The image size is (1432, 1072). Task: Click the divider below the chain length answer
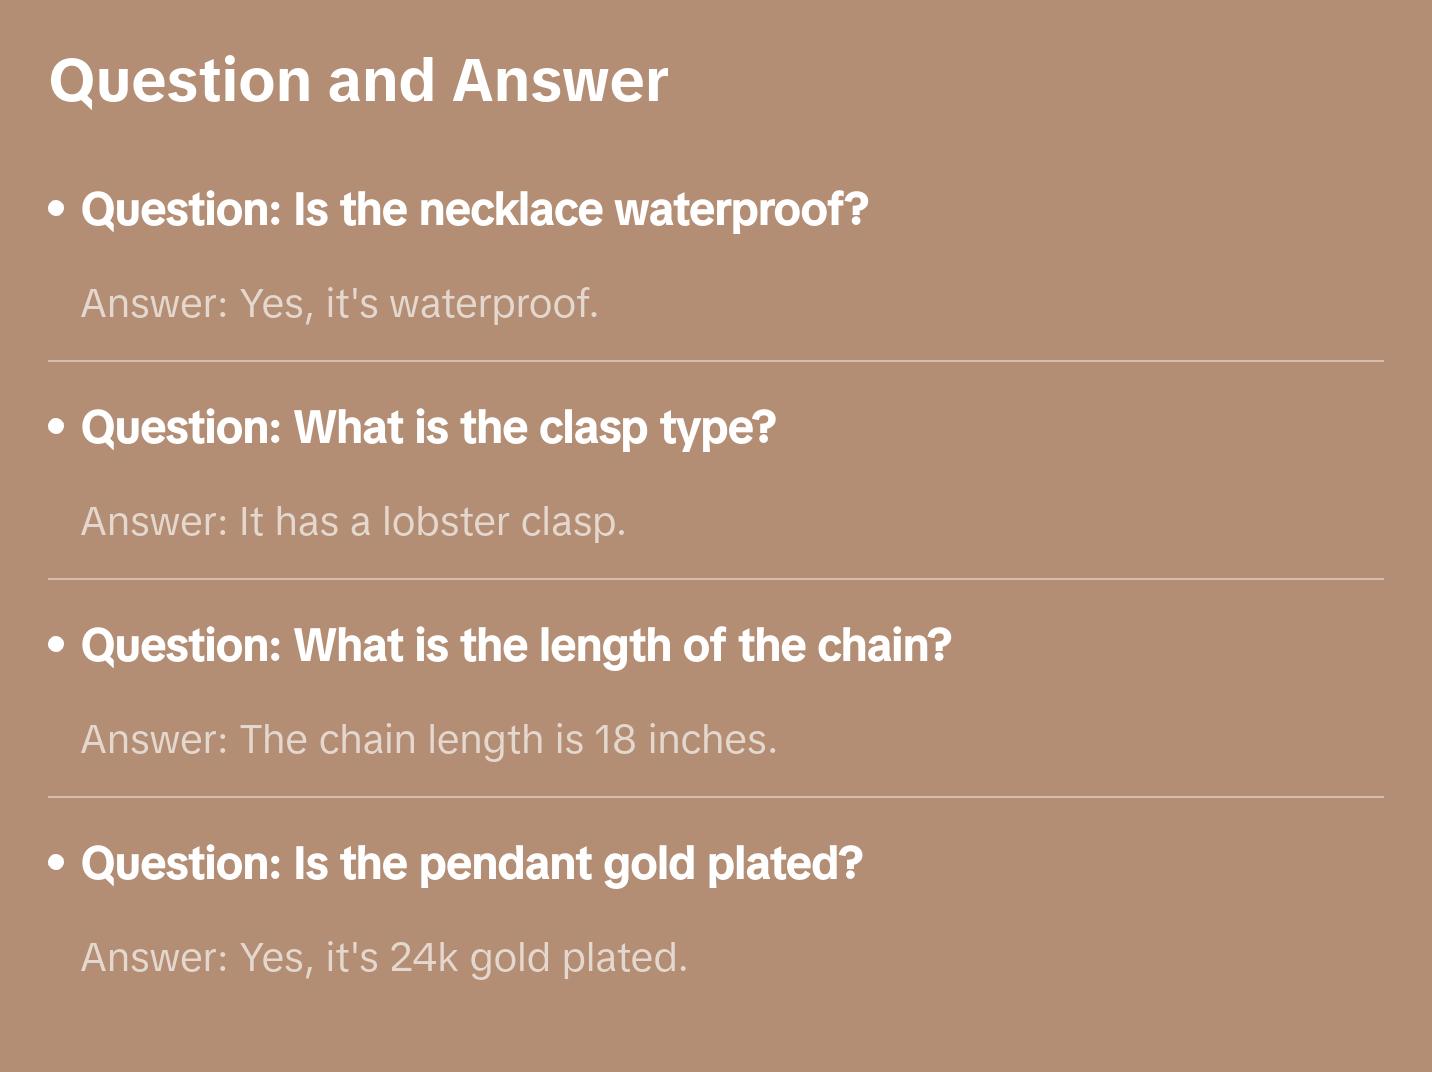pos(716,797)
